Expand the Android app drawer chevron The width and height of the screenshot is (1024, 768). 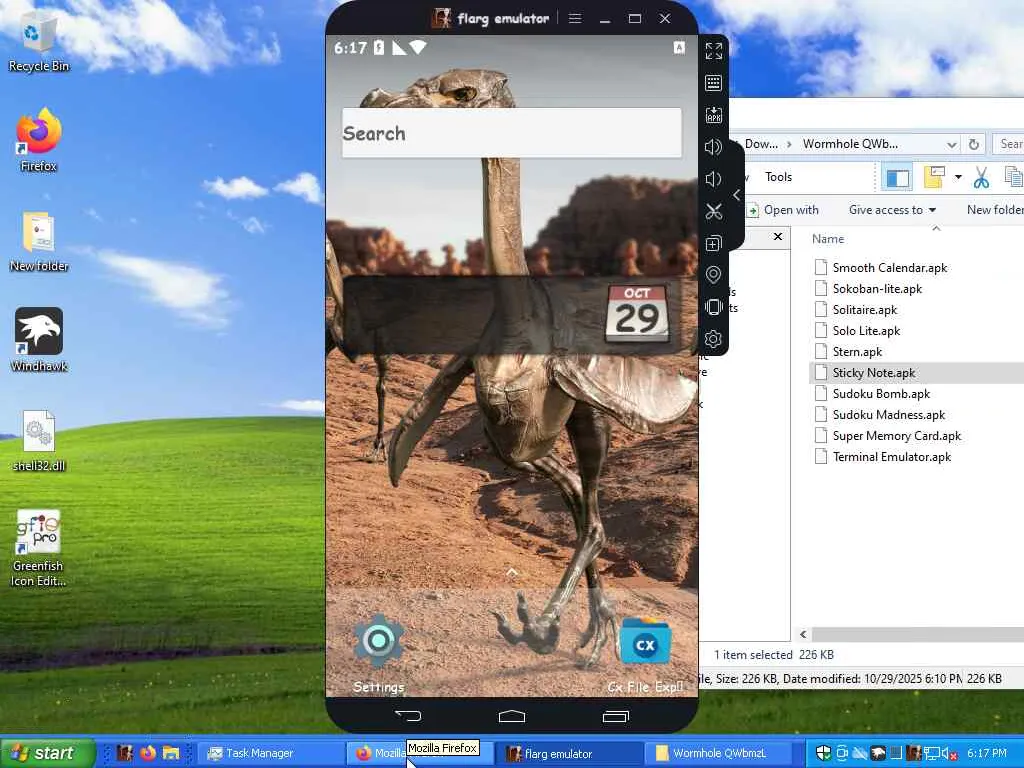[x=512, y=573]
